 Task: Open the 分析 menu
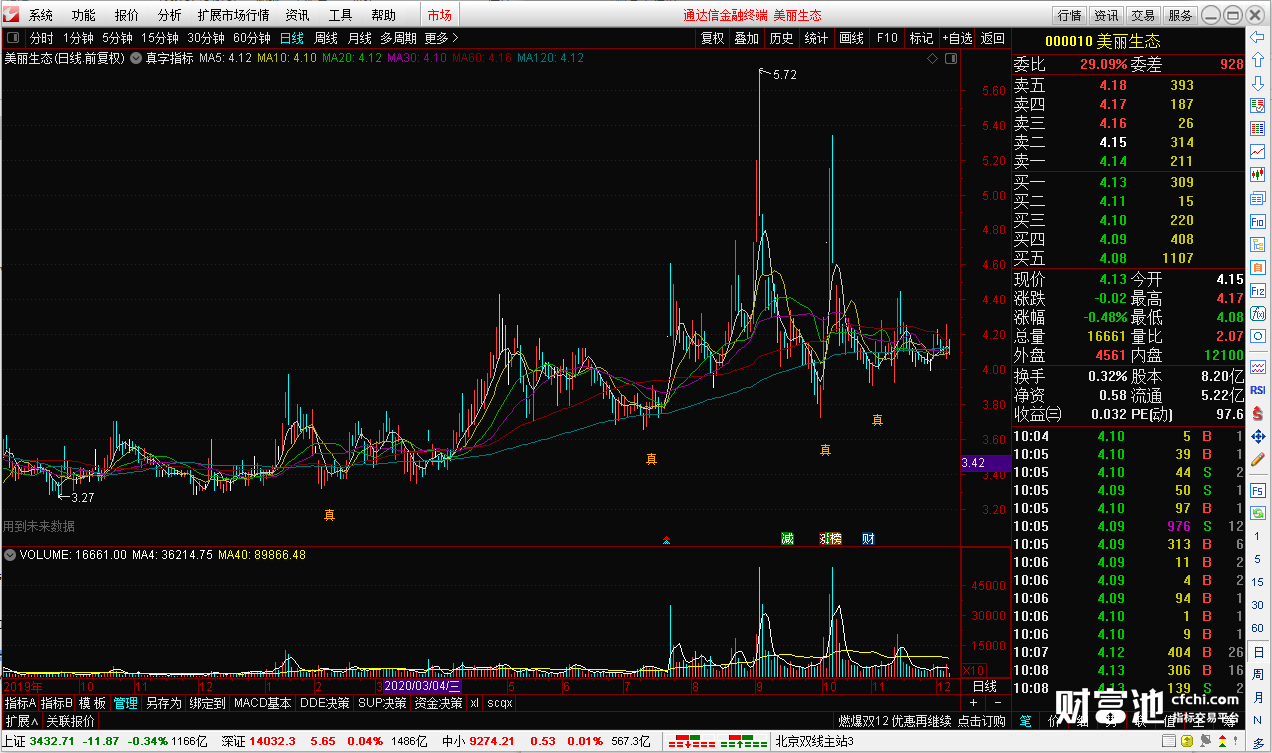pos(170,15)
